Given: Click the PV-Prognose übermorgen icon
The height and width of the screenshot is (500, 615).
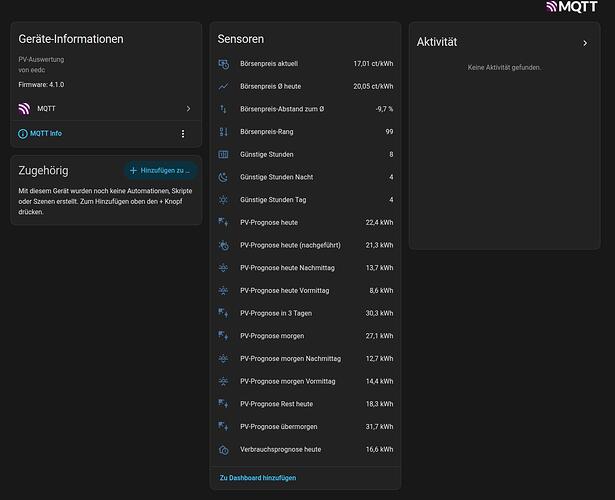Looking at the screenshot, I should tap(224, 427).
